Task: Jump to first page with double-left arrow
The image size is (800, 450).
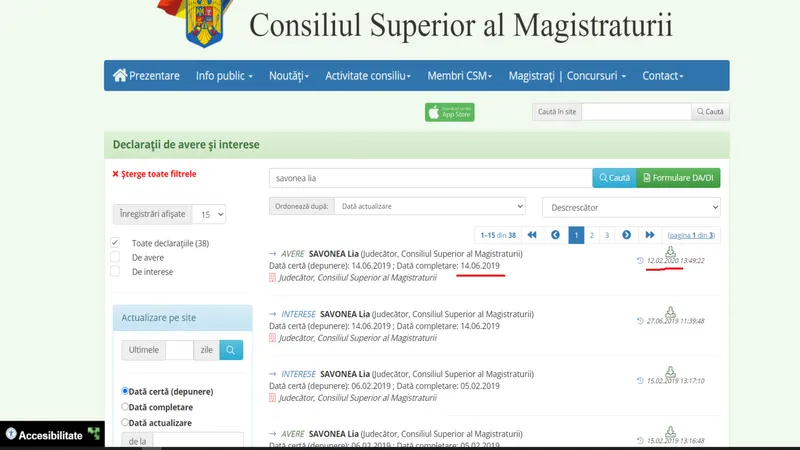Action: click(532, 235)
